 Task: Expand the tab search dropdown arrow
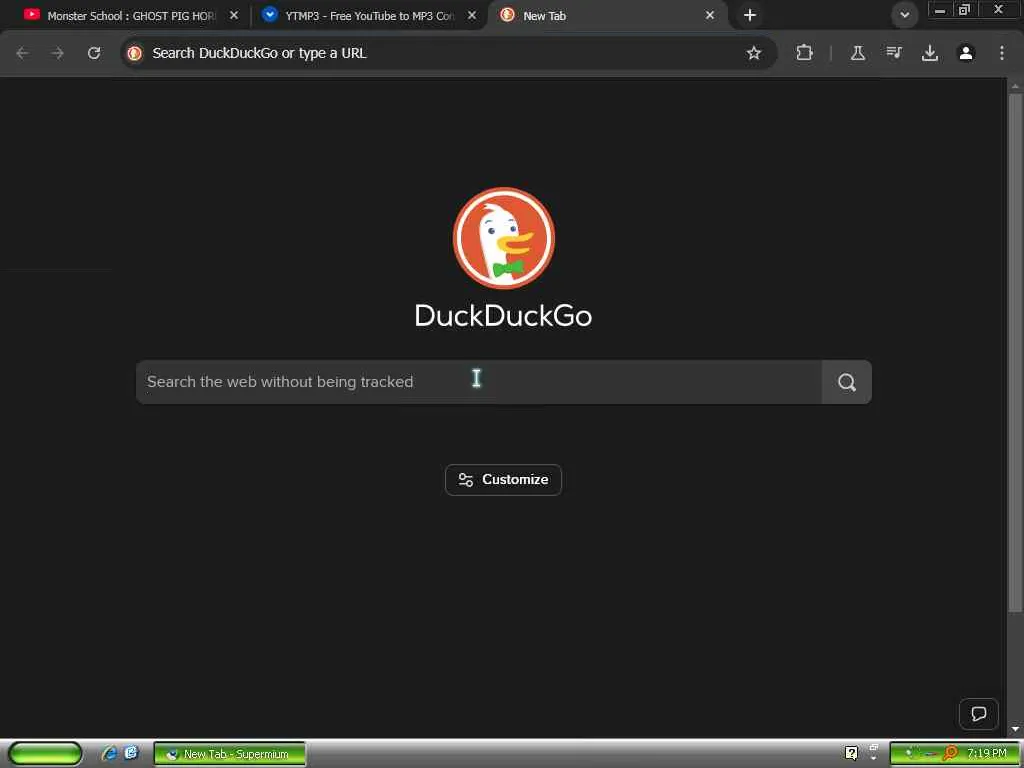point(904,15)
